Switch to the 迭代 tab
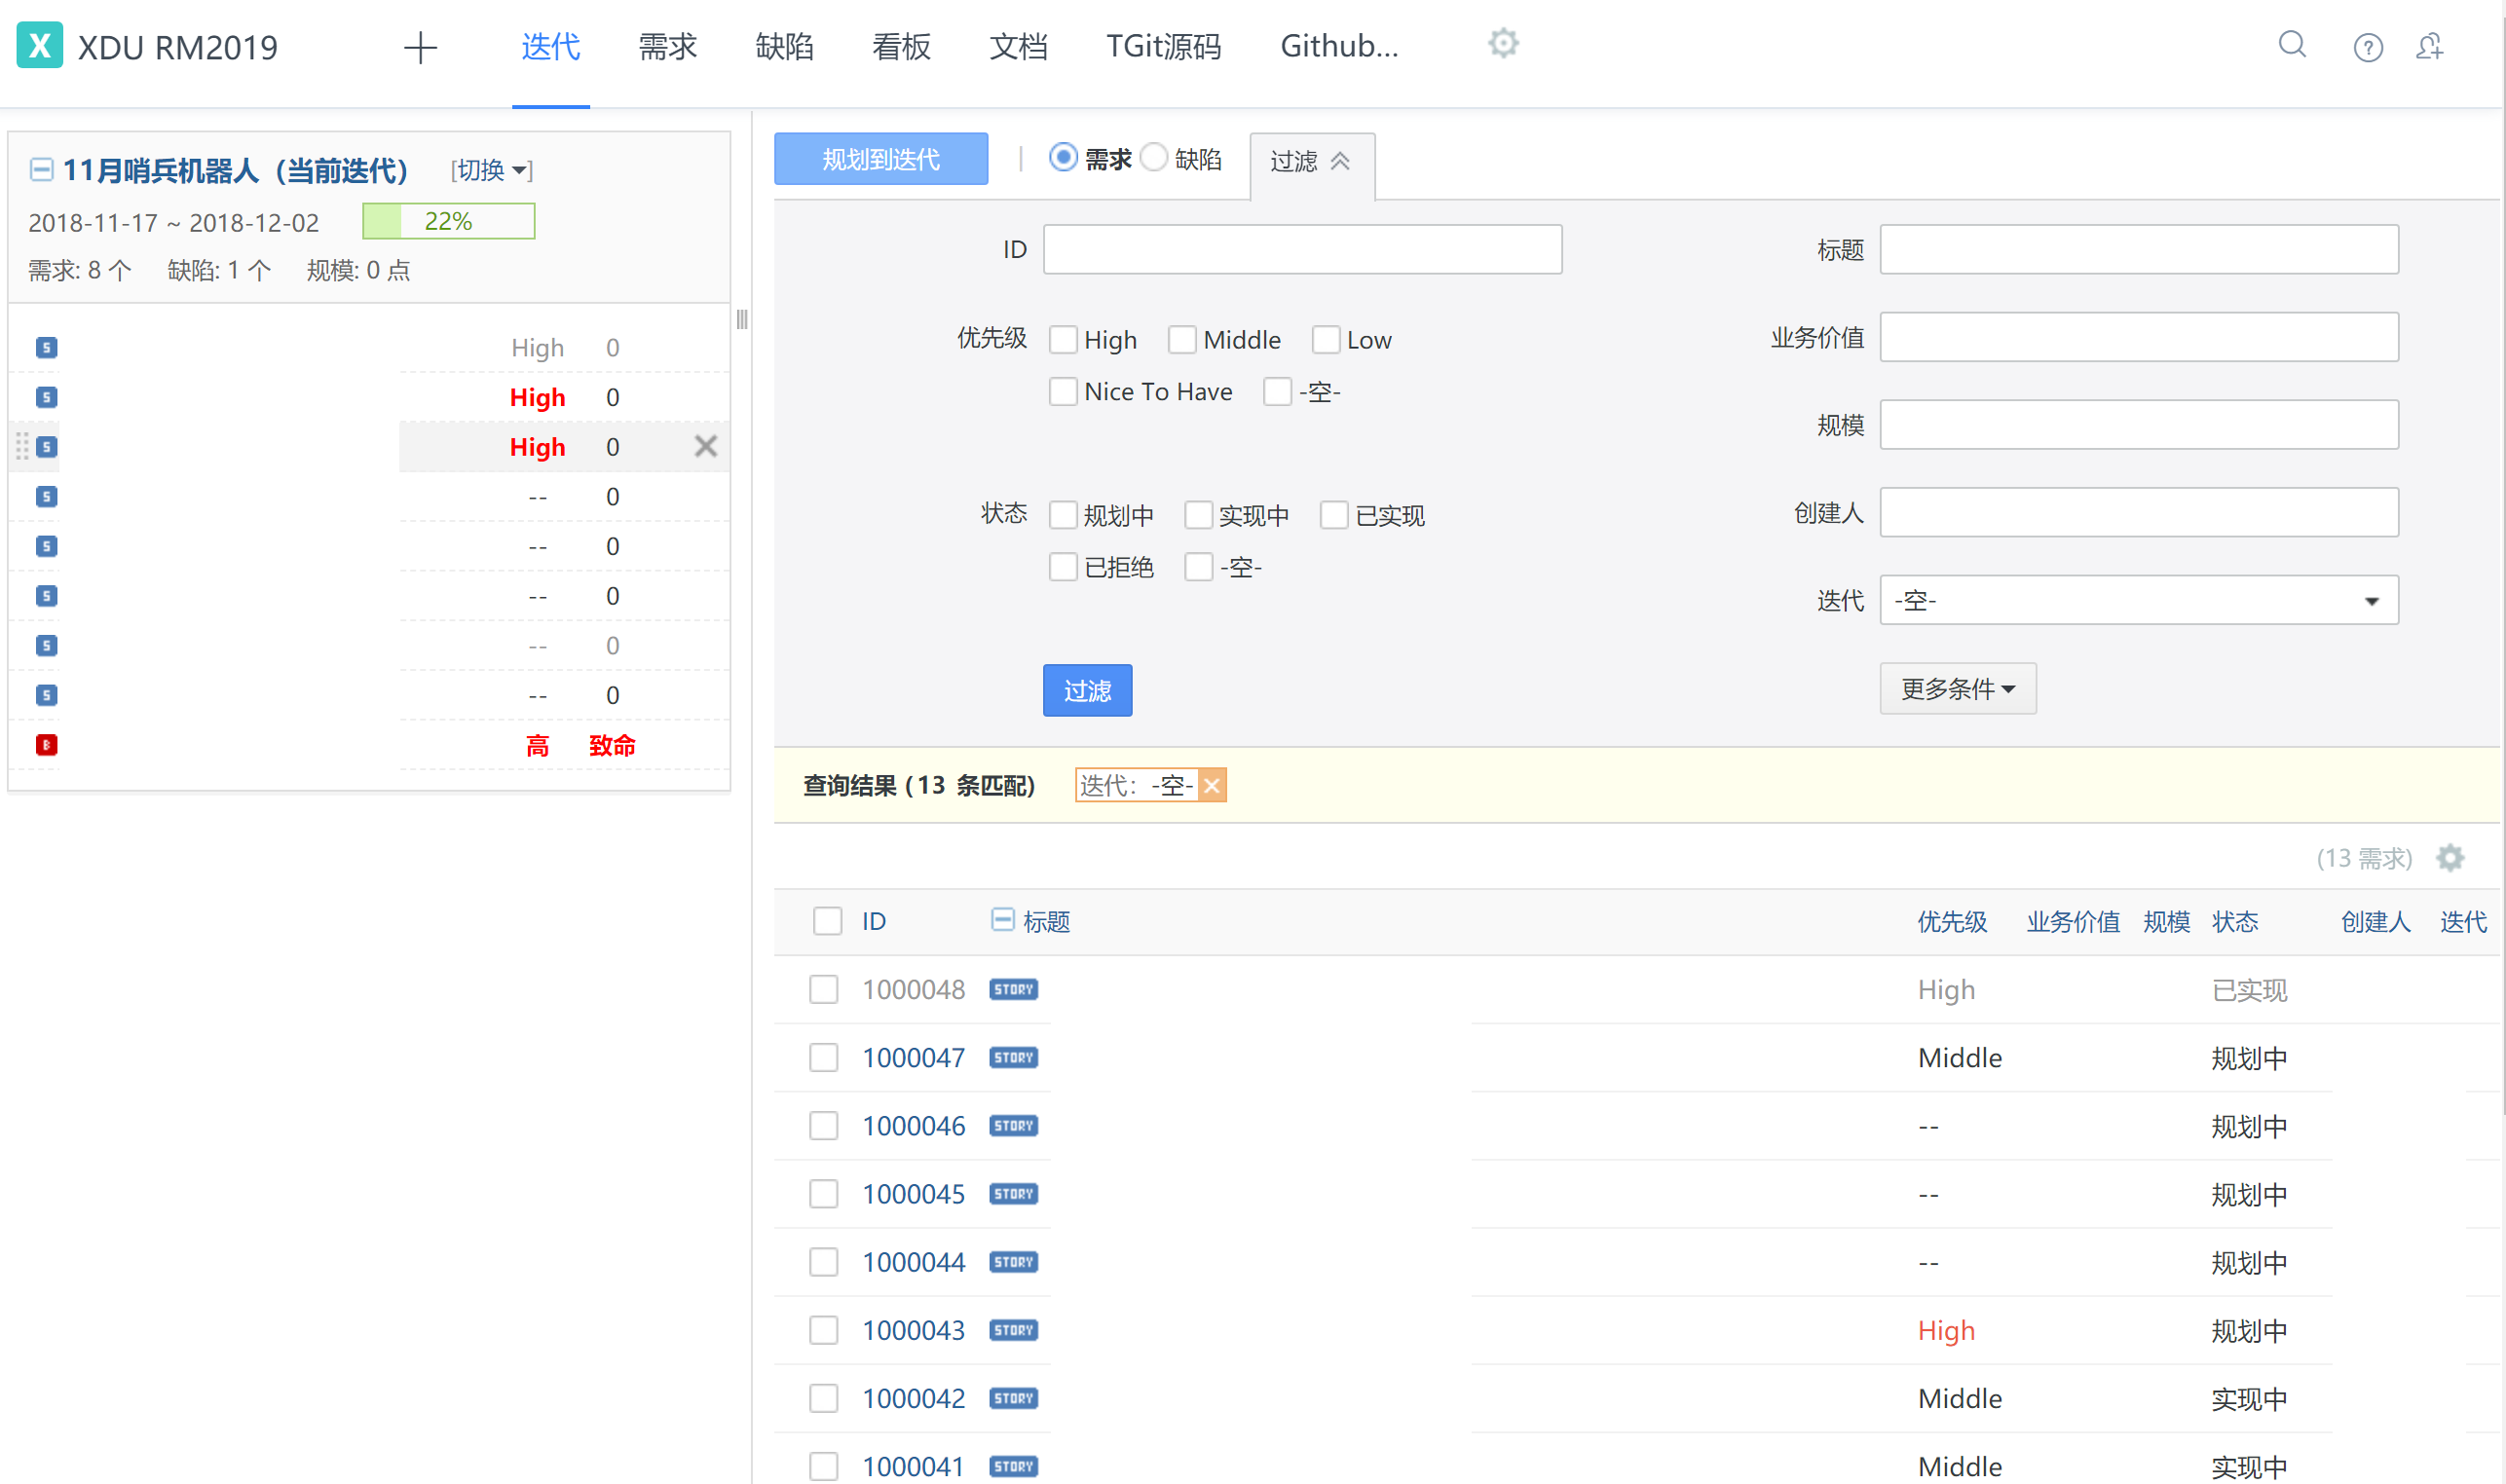This screenshot has height=1484, width=2506. [x=551, y=47]
